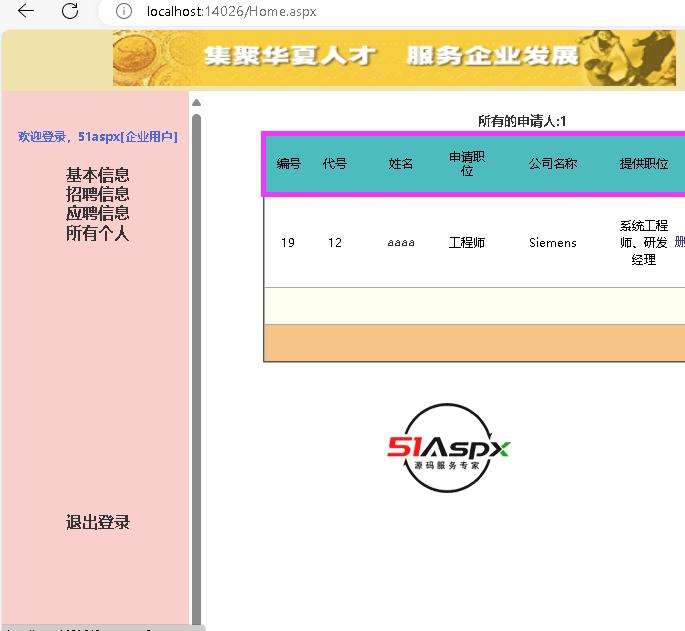Viewport: 685px width, 631px height.
Task: Click the 51Aspx logo image
Action: (x=449, y=448)
